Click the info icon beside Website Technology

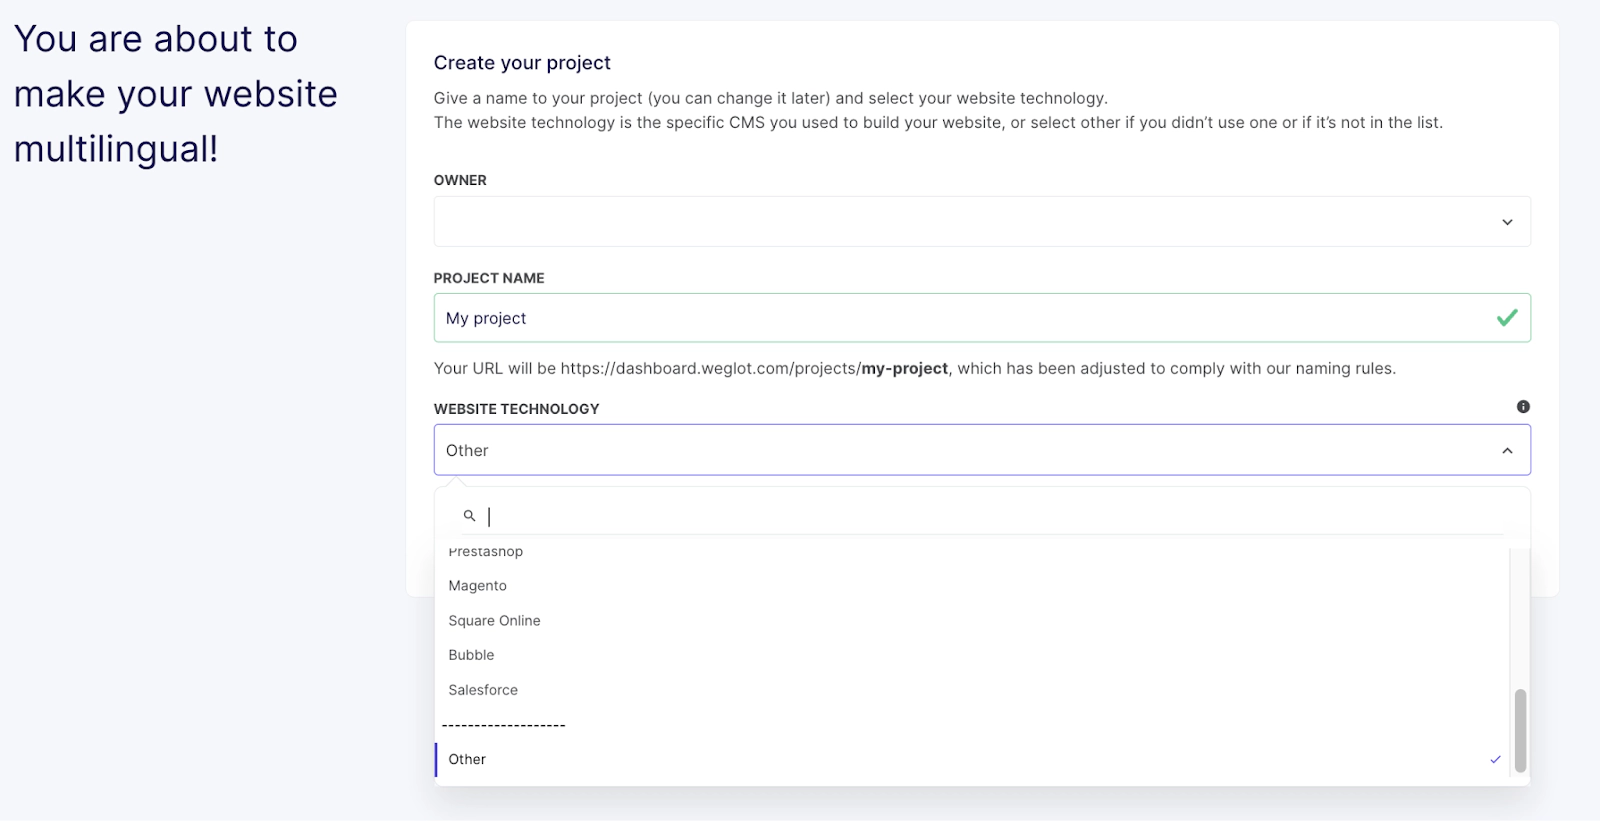point(1523,407)
